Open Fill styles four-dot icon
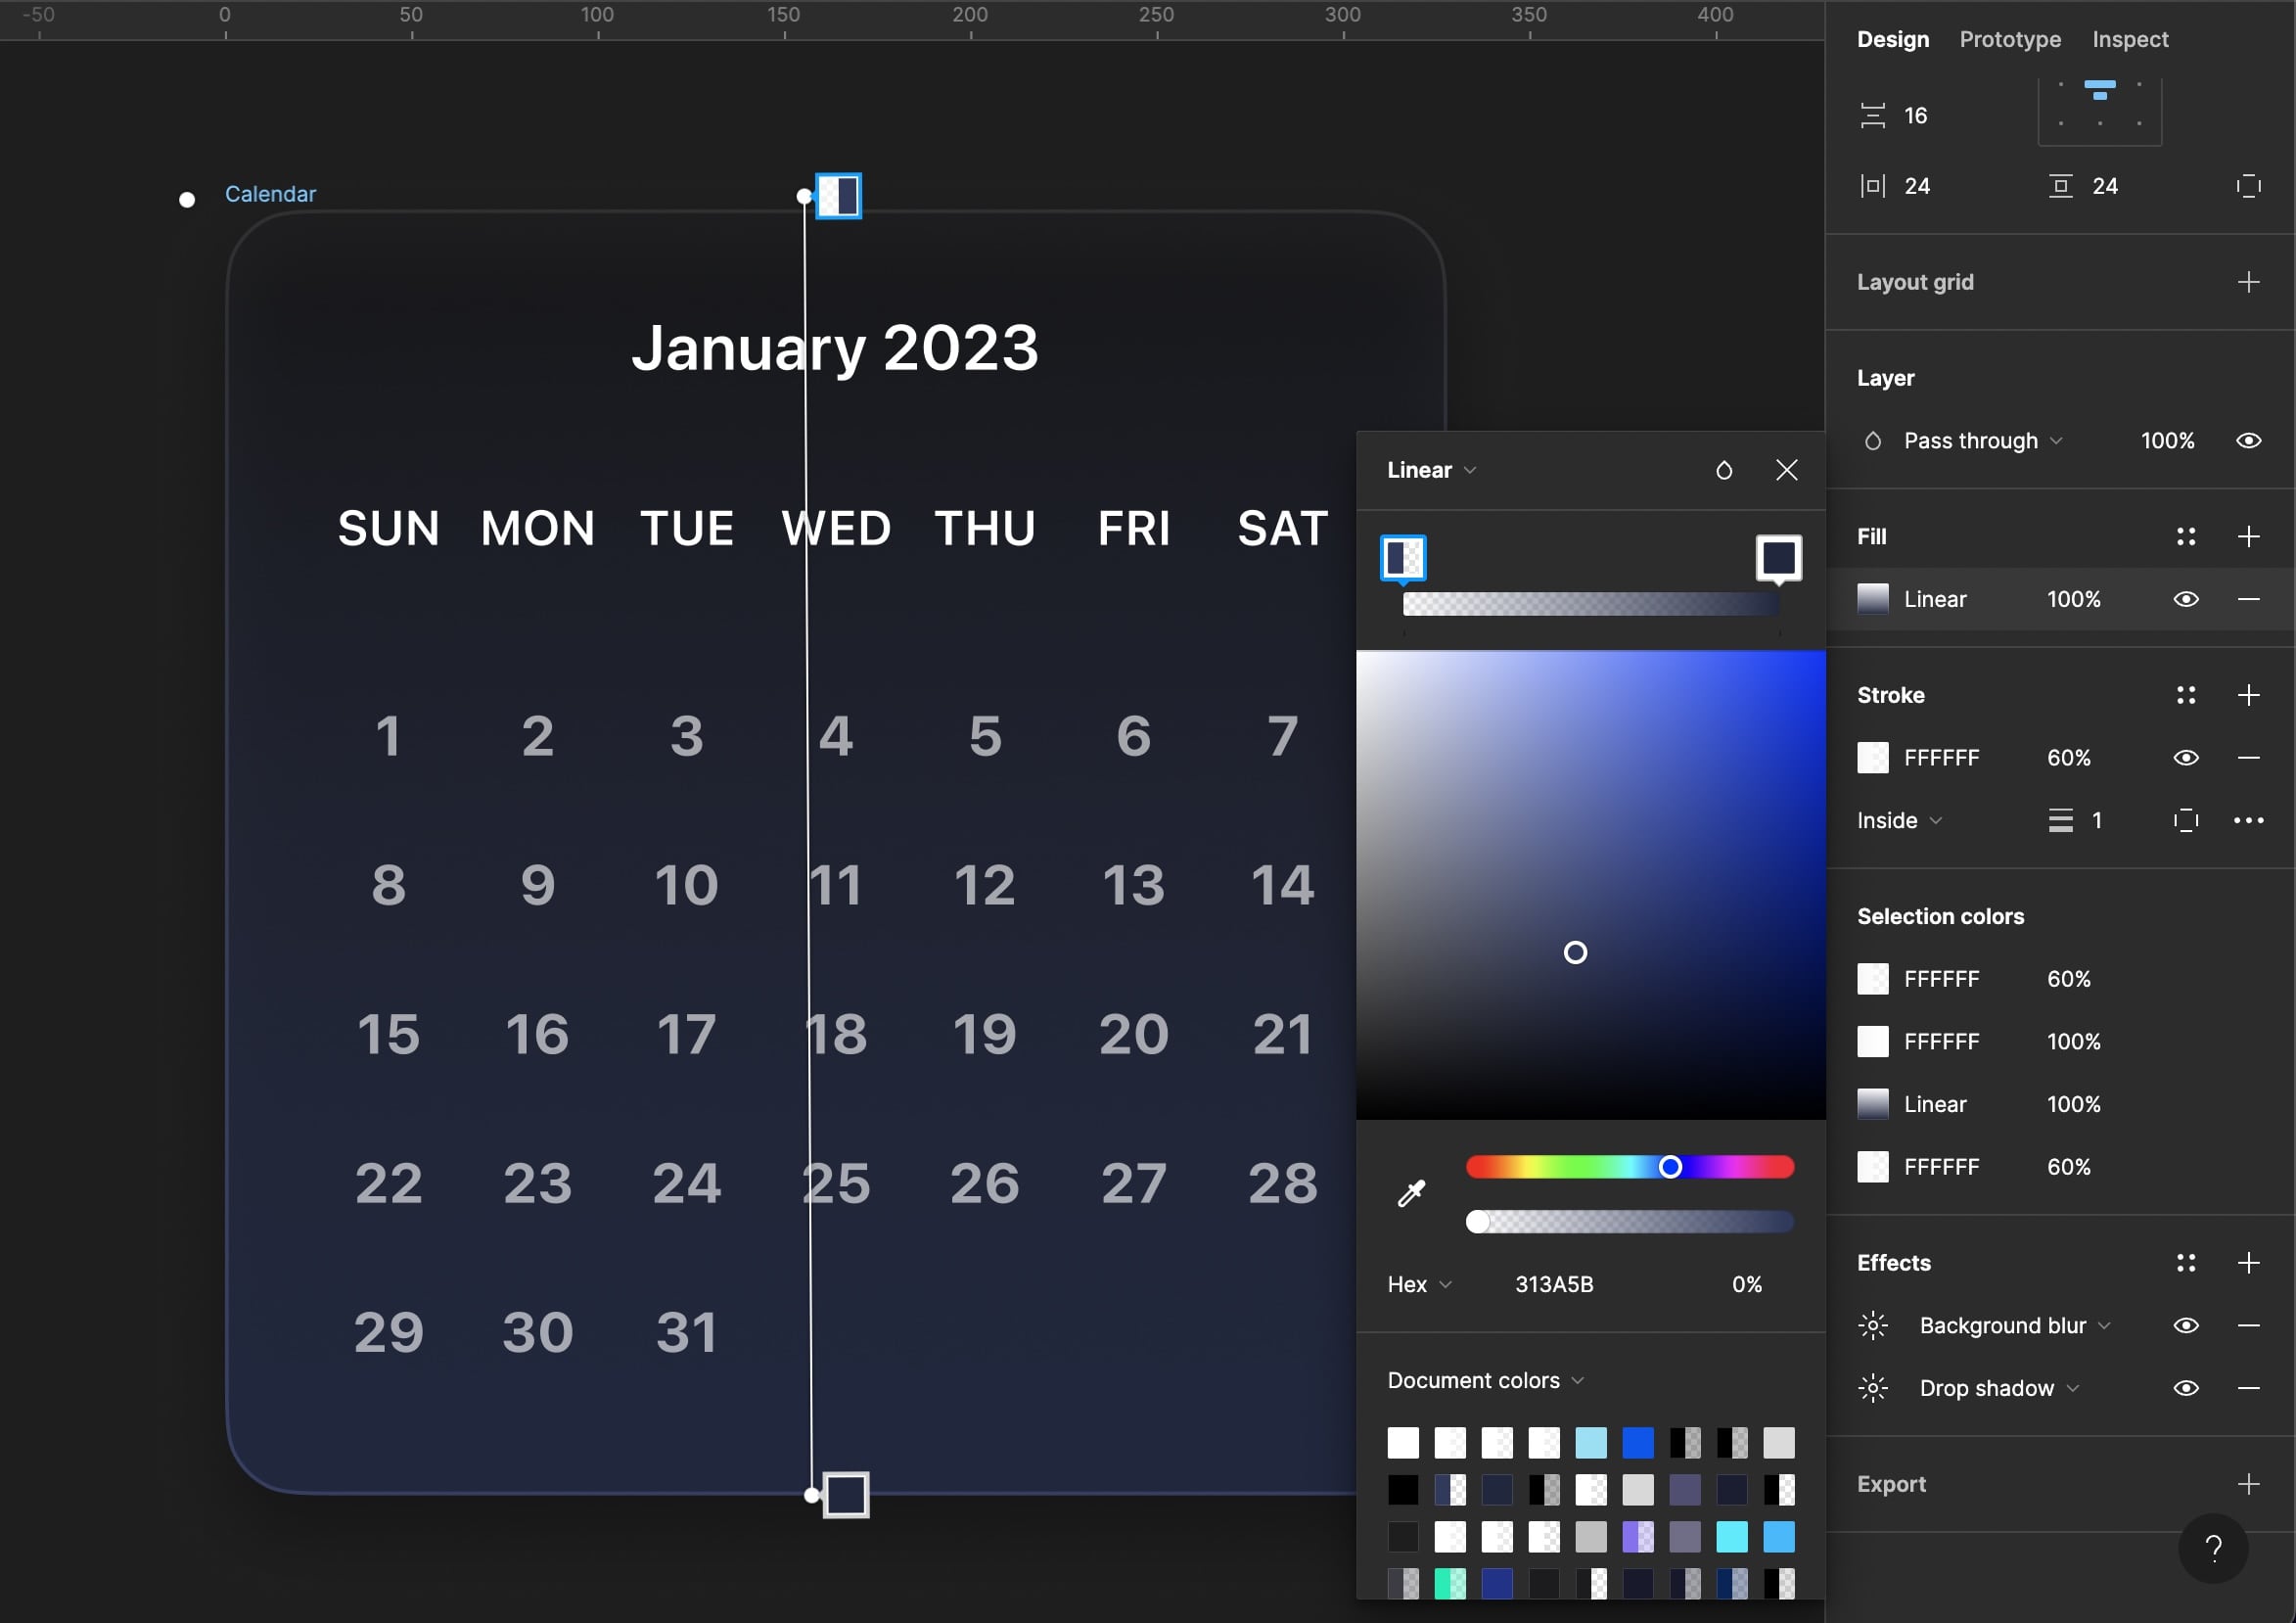 [x=2185, y=536]
